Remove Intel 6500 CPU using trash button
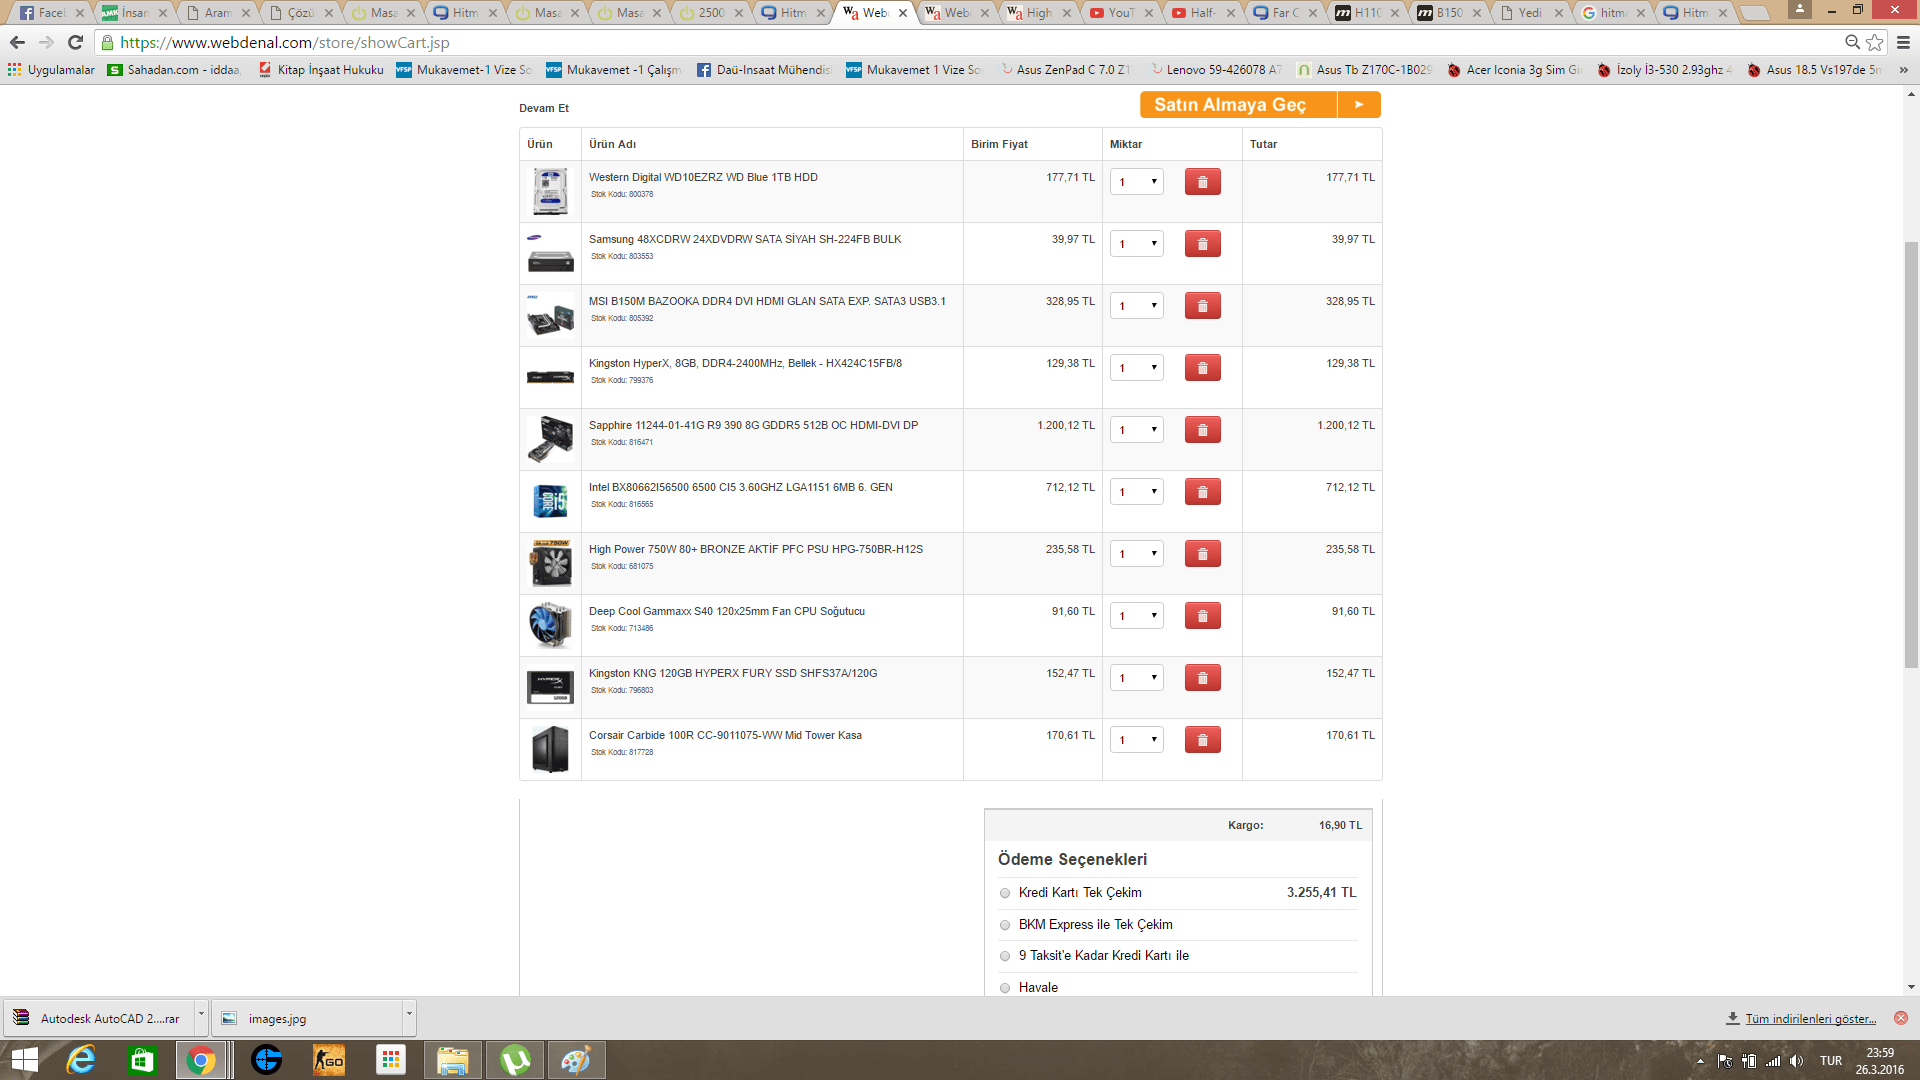 tap(1202, 492)
